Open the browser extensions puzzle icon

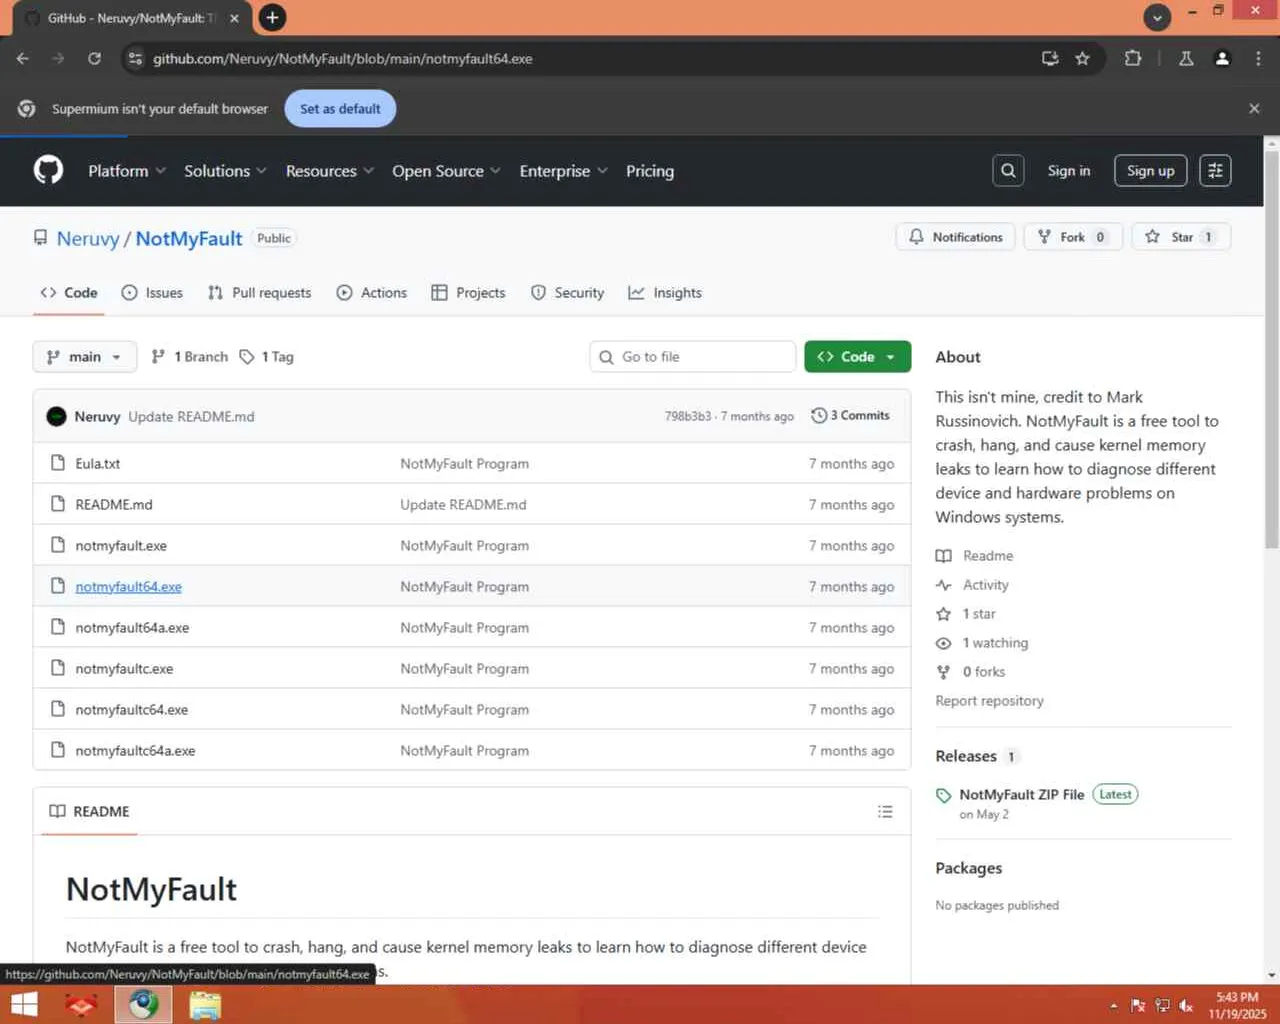click(x=1133, y=58)
